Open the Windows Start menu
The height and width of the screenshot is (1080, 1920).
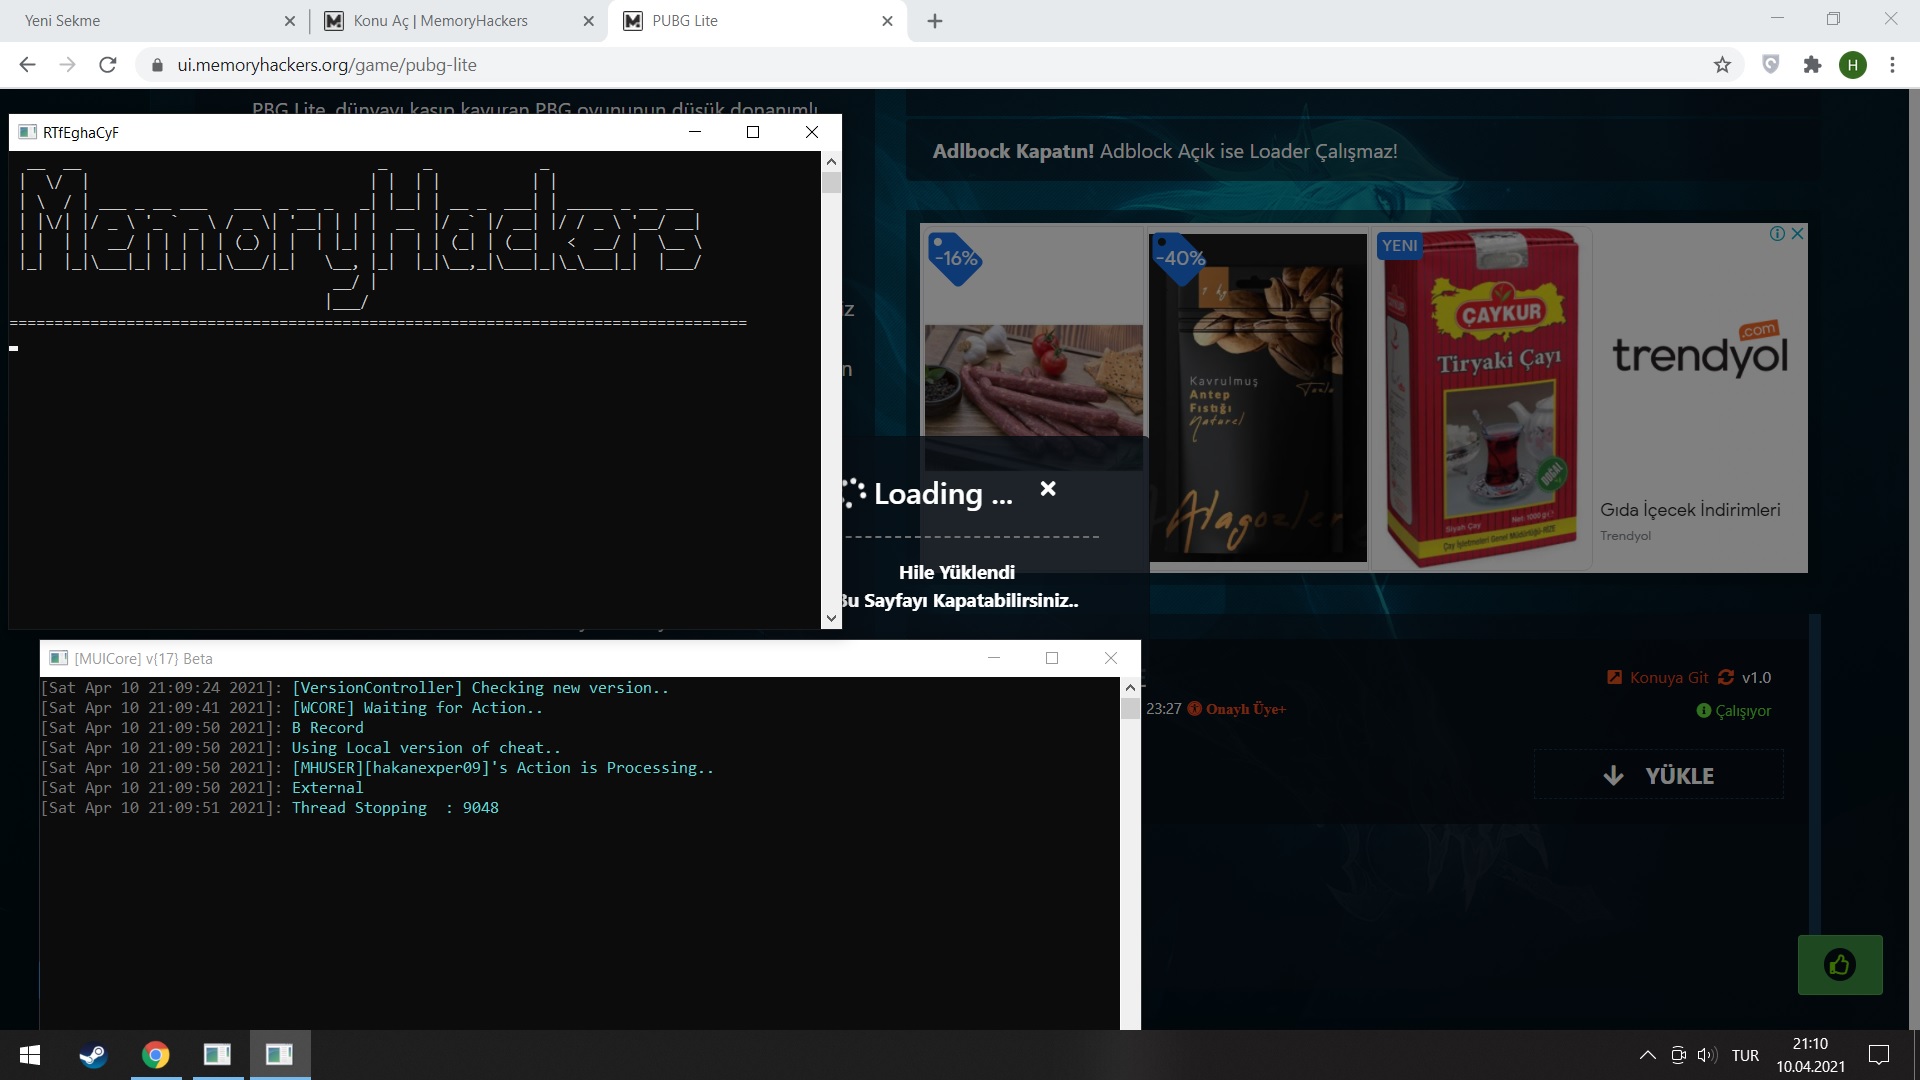tap(30, 1055)
